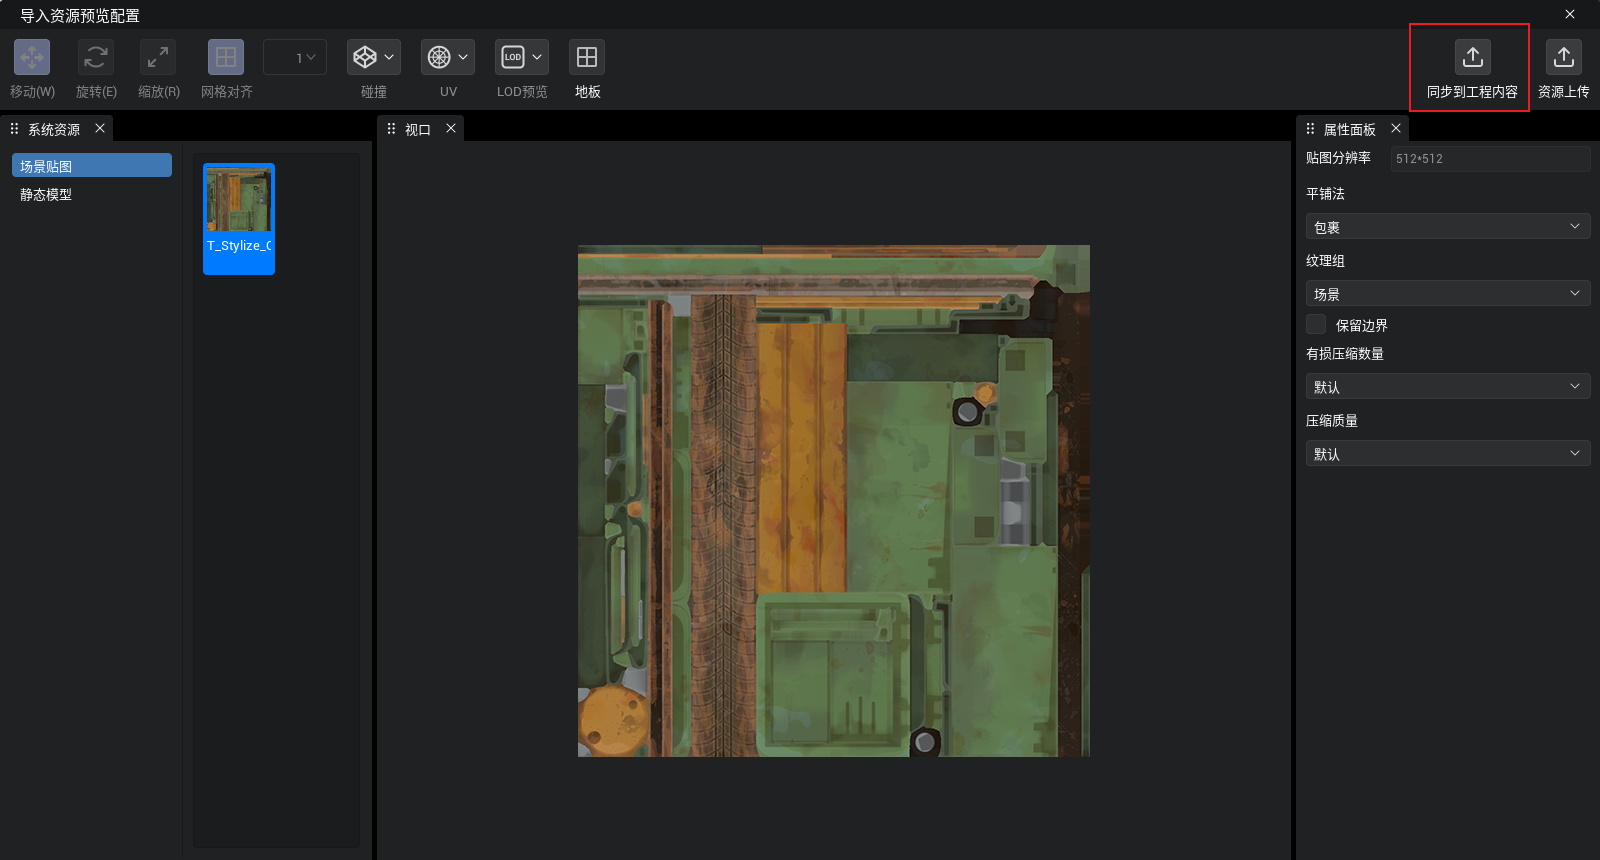Image resolution: width=1600 pixels, height=860 pixels.
Task: Expand the UV dropdown arrow
Action: click(463, 57)
